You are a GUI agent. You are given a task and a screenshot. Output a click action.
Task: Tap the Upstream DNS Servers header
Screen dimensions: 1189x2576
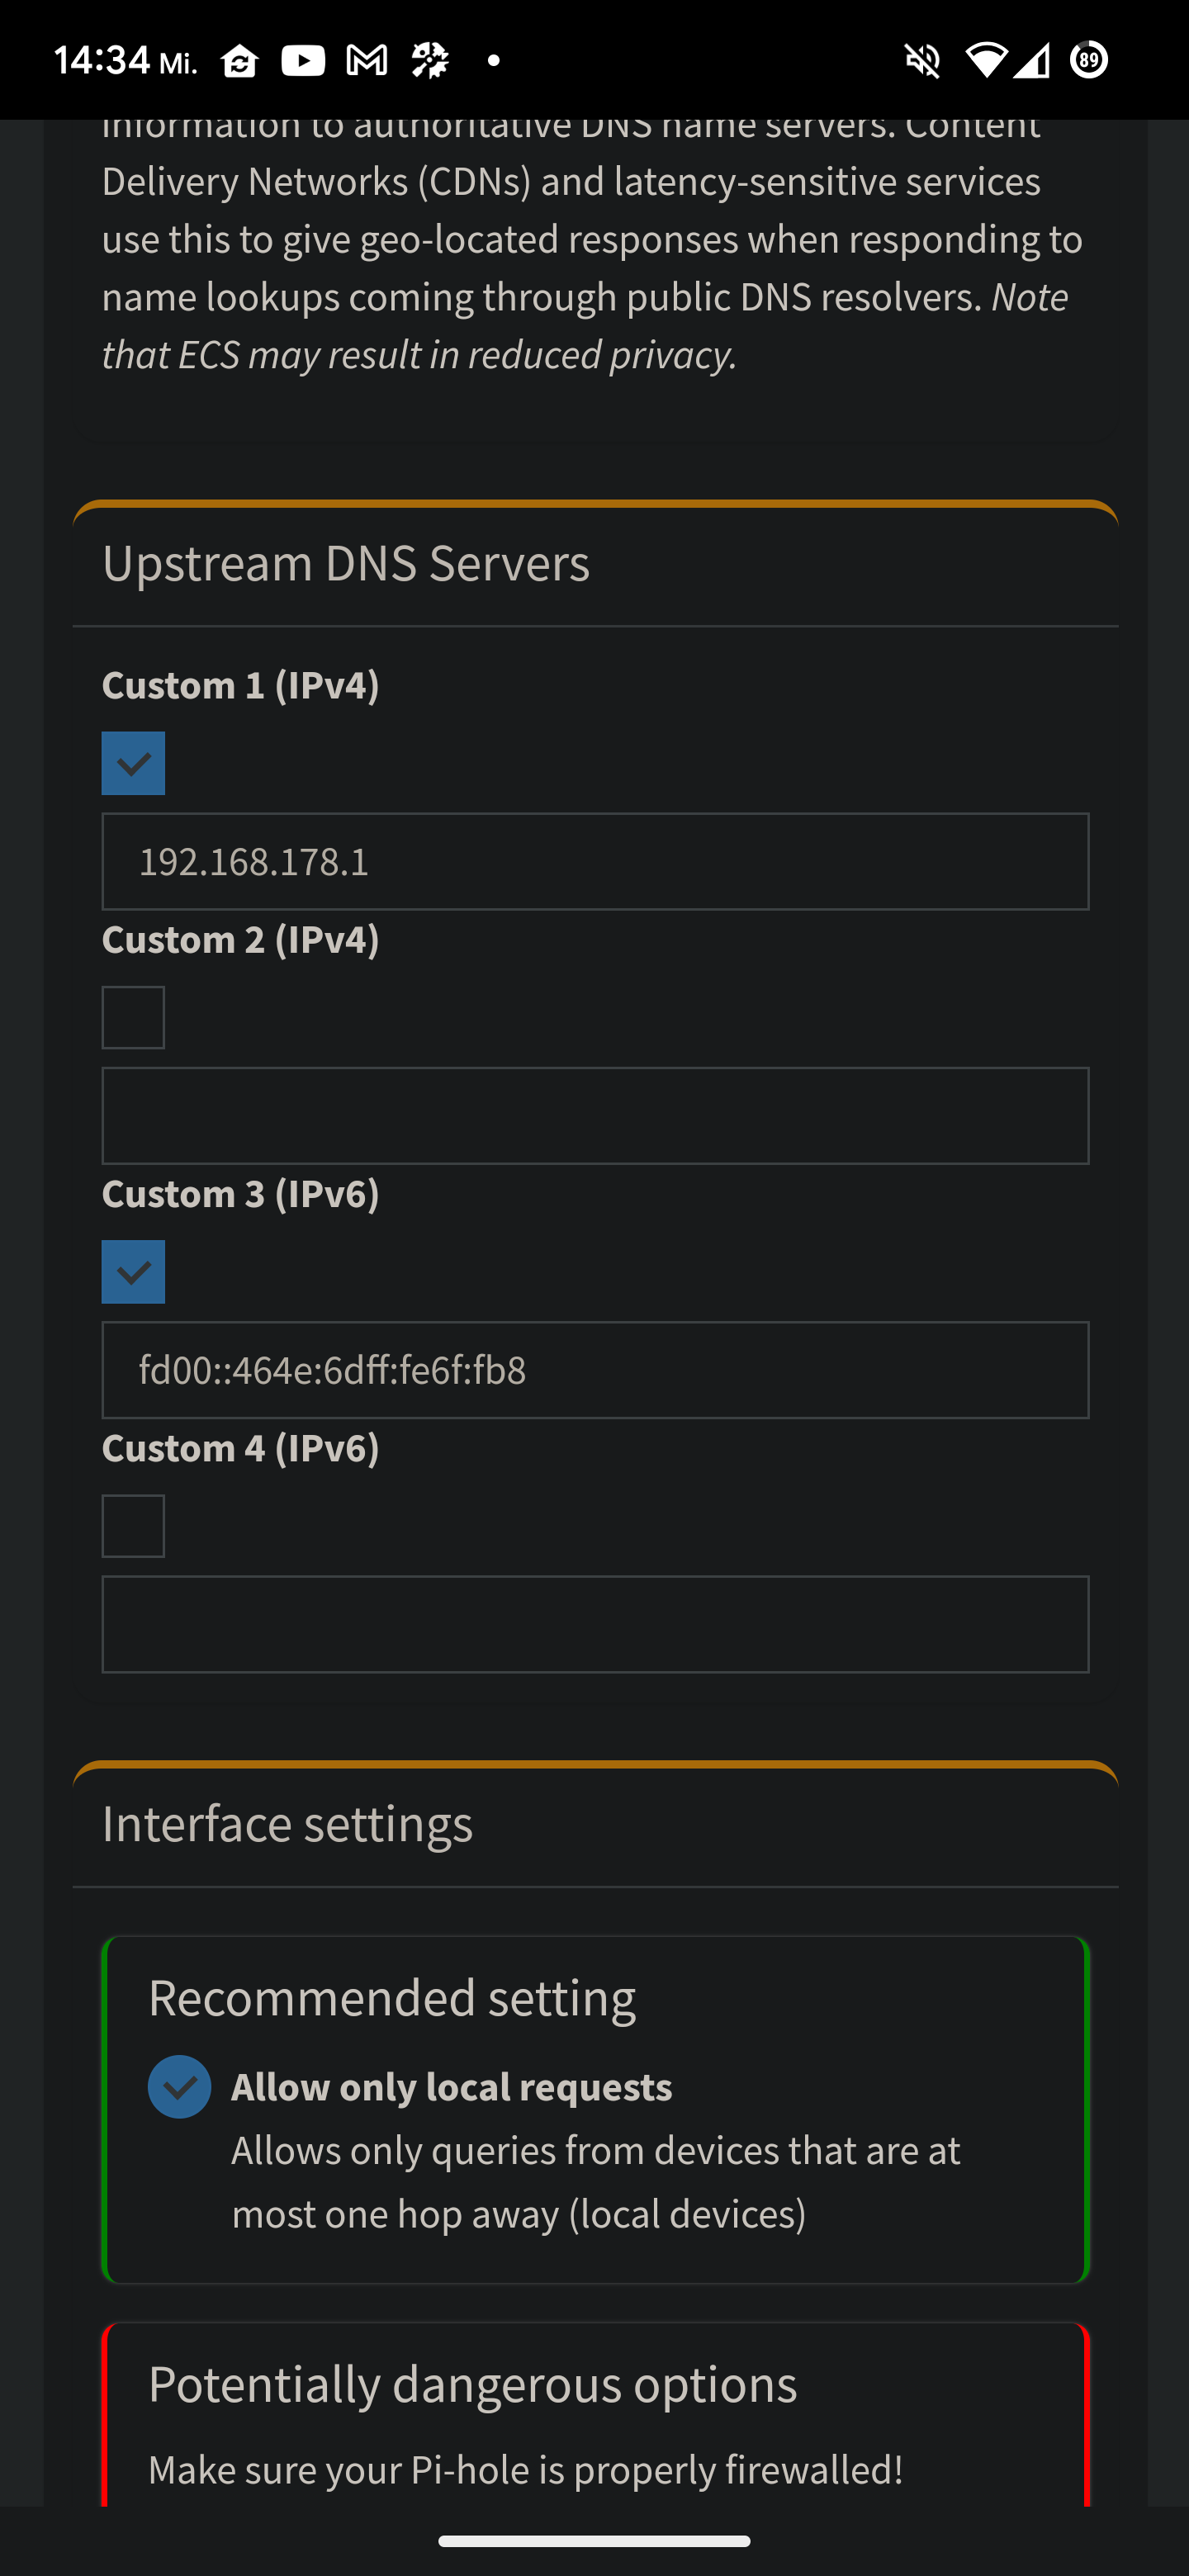click(346, 563)
